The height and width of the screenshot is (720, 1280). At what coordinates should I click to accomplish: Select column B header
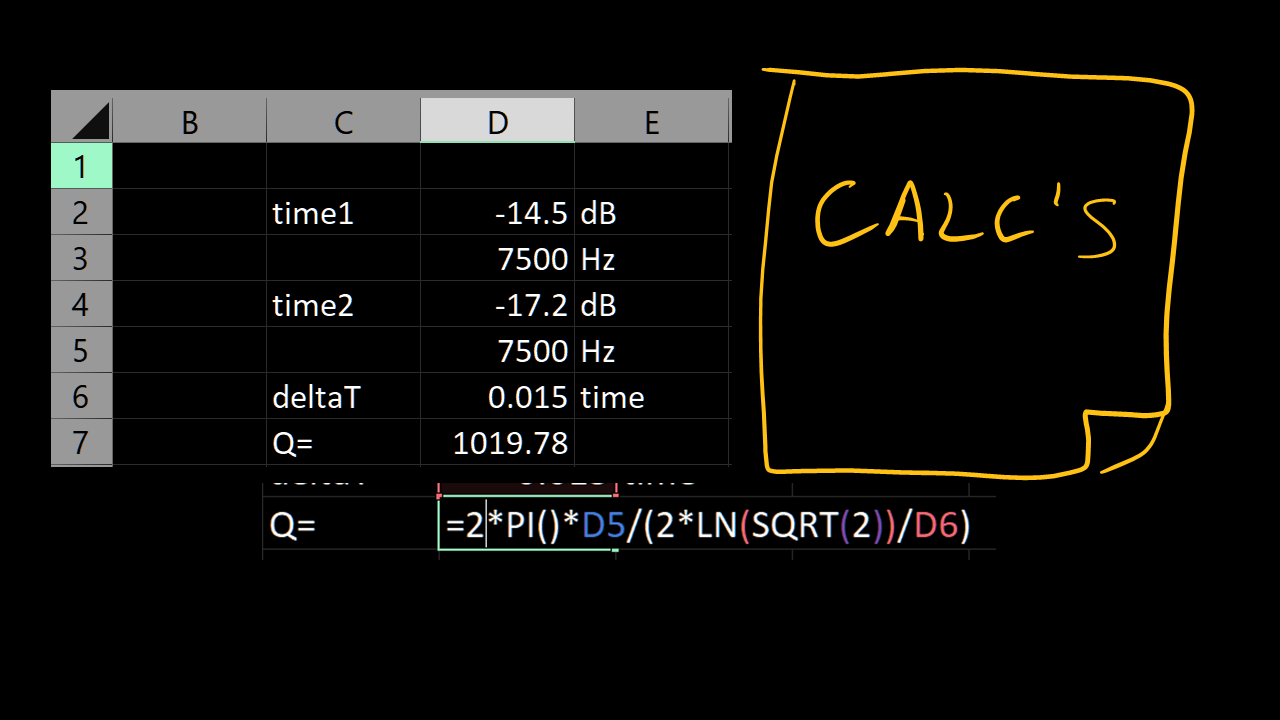190,121
